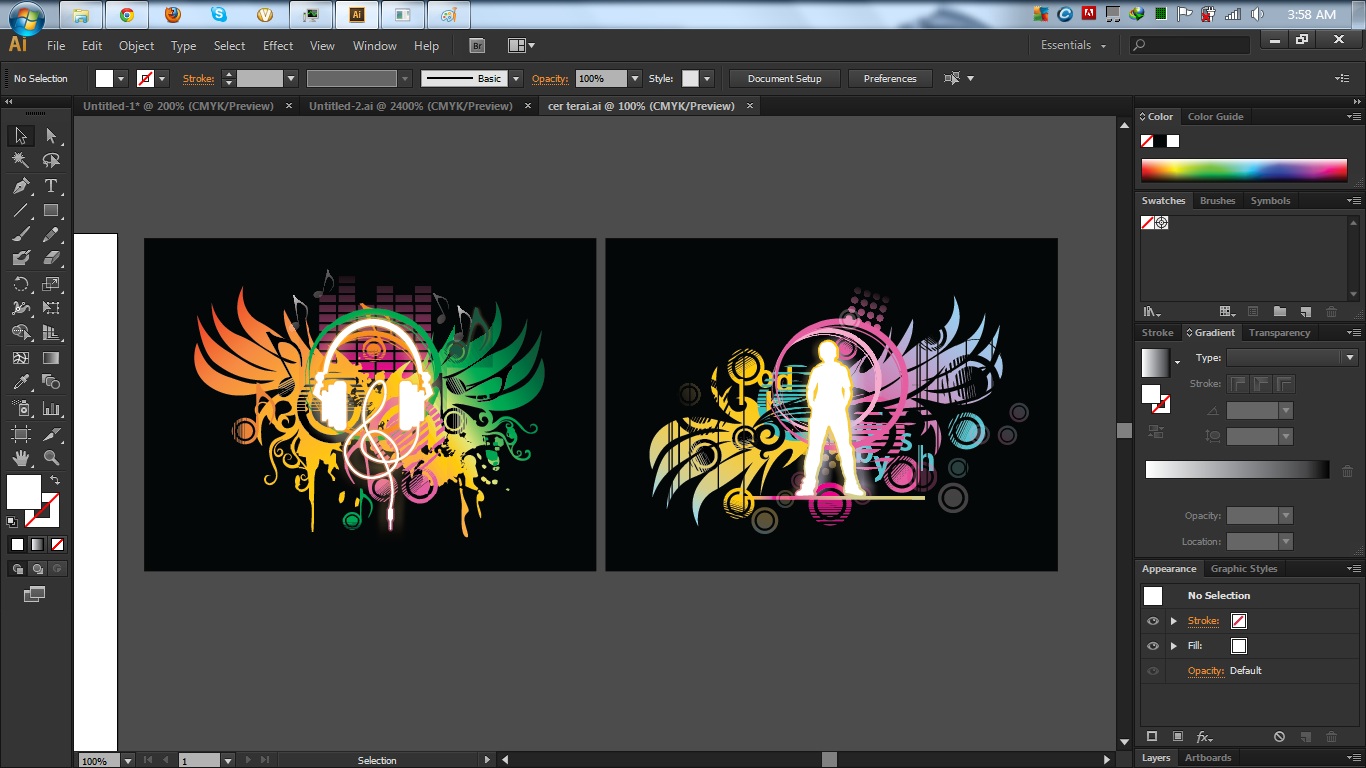The width and height of the screenshot is (1366, 768).
Task: Pick a color from the Color spectrum bar
Action: [x=1244, y=170]
